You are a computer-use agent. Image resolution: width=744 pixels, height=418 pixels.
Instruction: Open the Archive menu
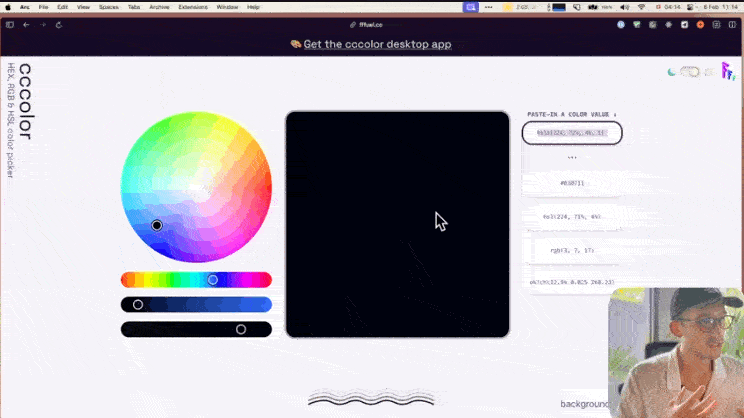click(159, 7)
